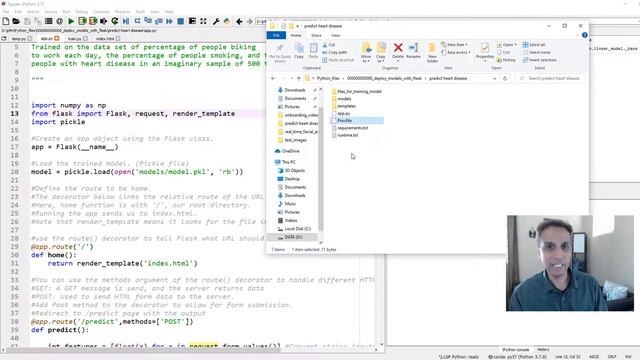
Task: Select the templates folder
Action: point(344,106)
